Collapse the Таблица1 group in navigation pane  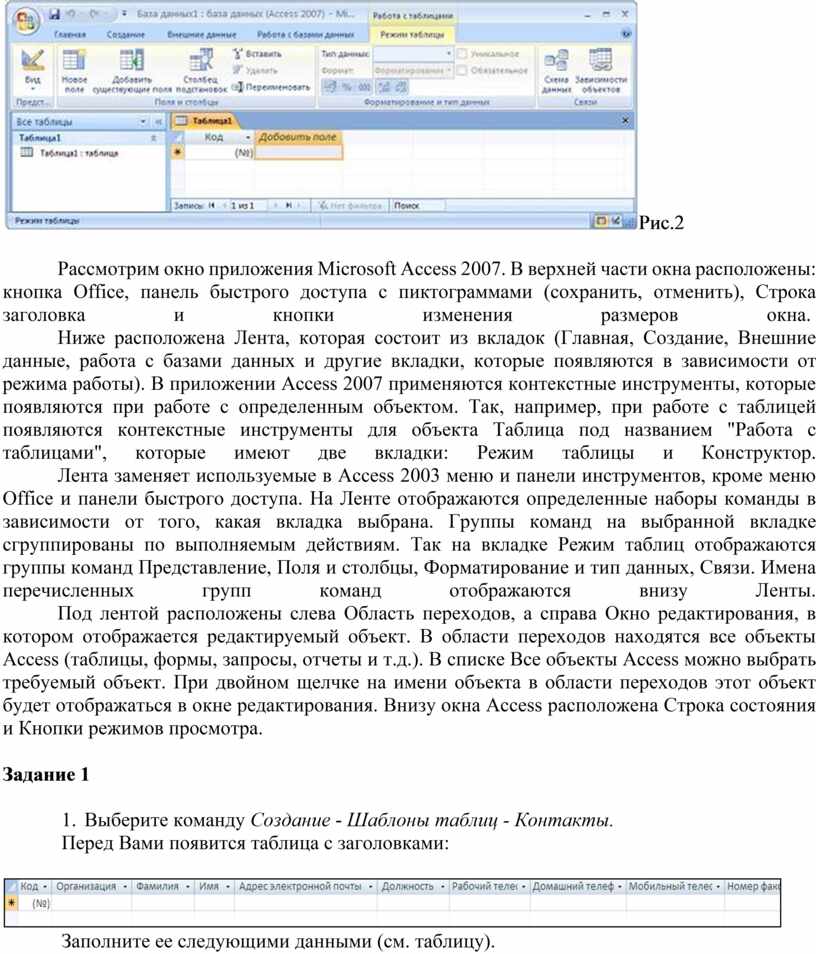(153, 138)
